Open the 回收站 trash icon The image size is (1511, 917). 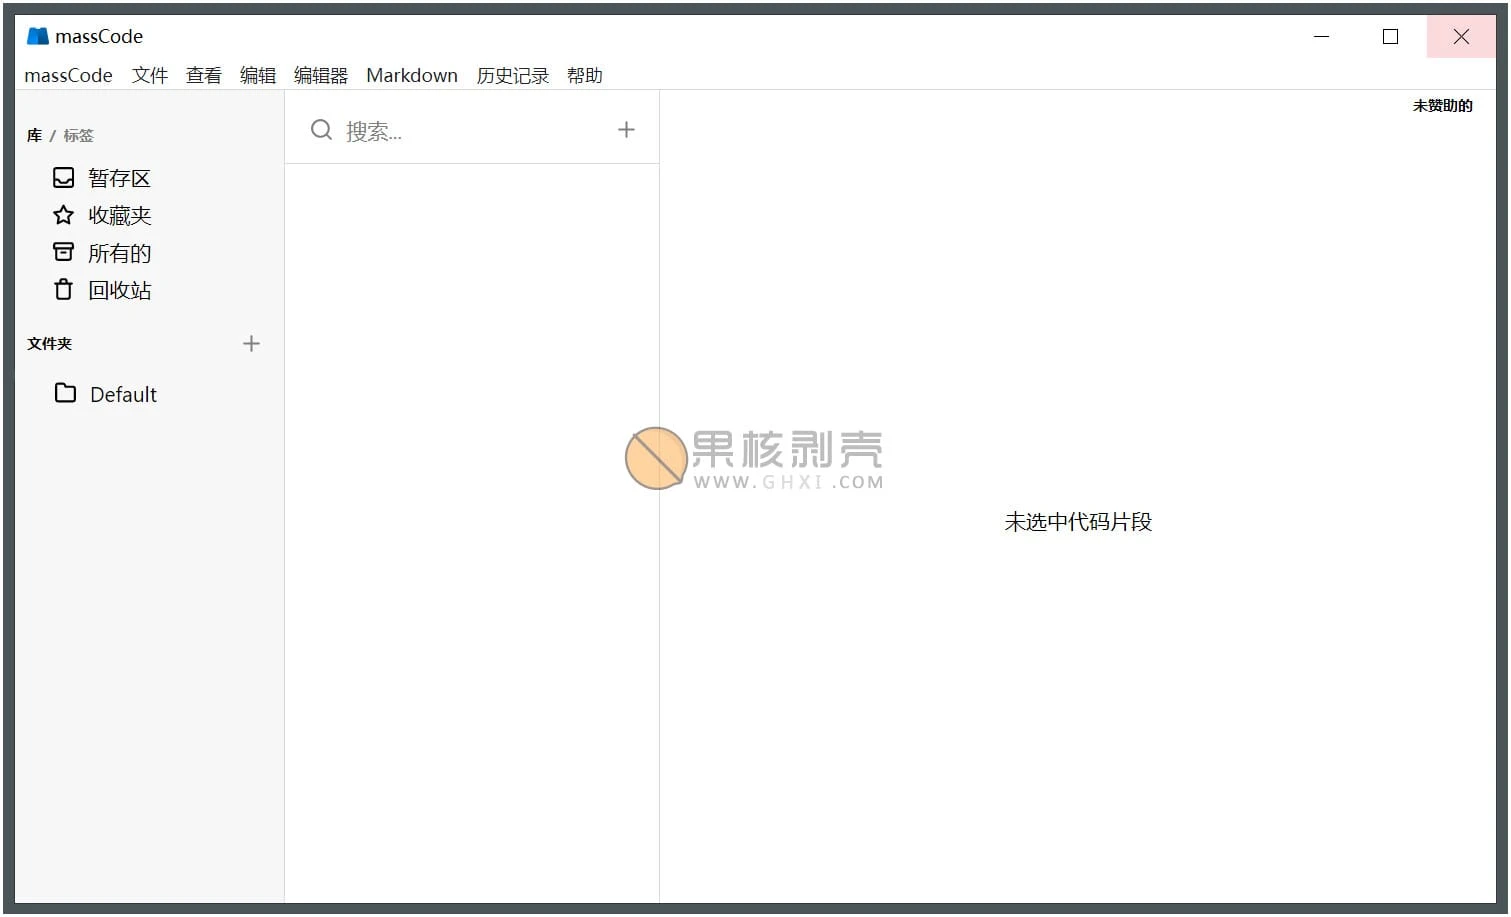click(63, 290)
